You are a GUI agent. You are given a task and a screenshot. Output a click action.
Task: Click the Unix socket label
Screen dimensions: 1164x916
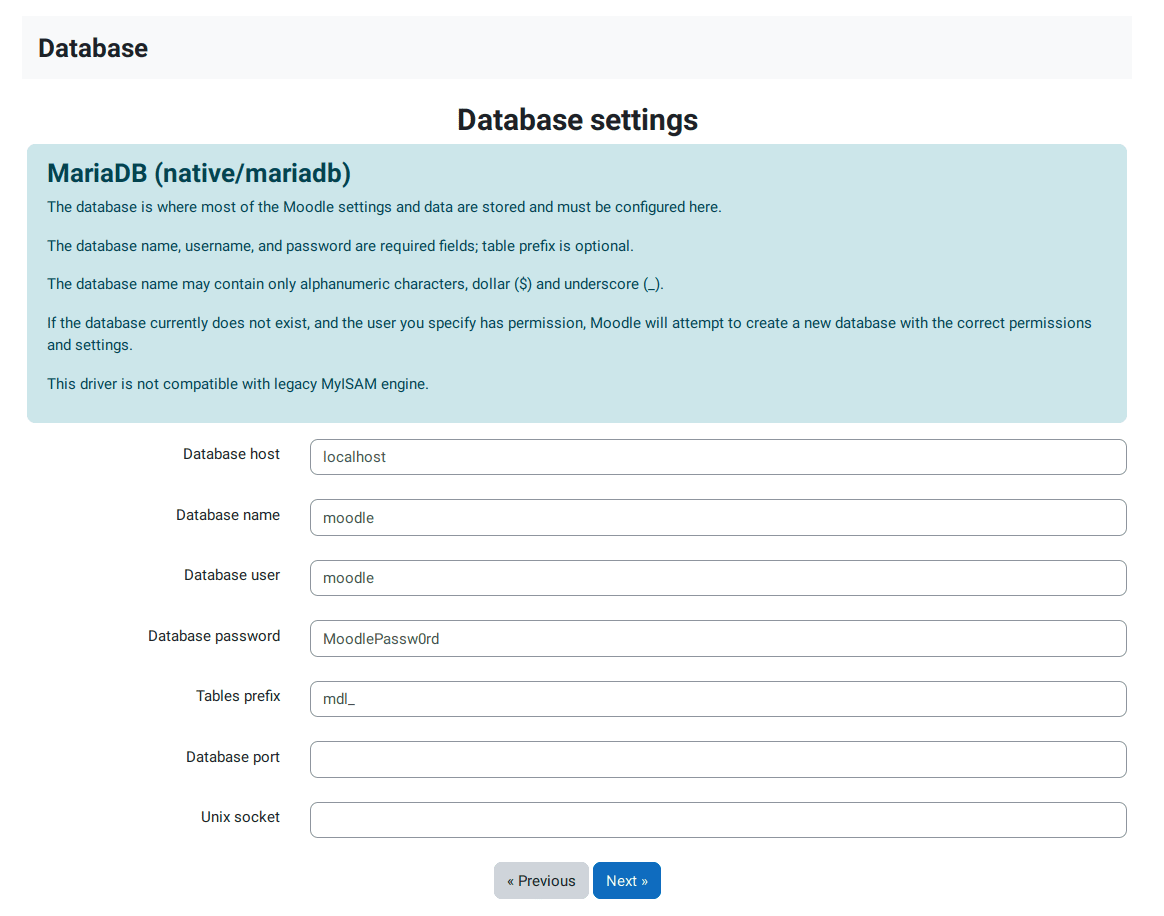(241, 817)
